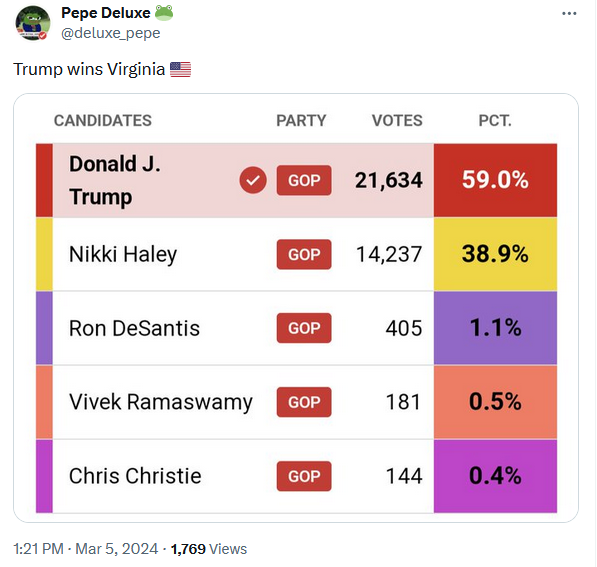The height and width of the screenshot is (567, 597).
Task: Click the red 59.0% percentage cell
Action: click(495, 180)
